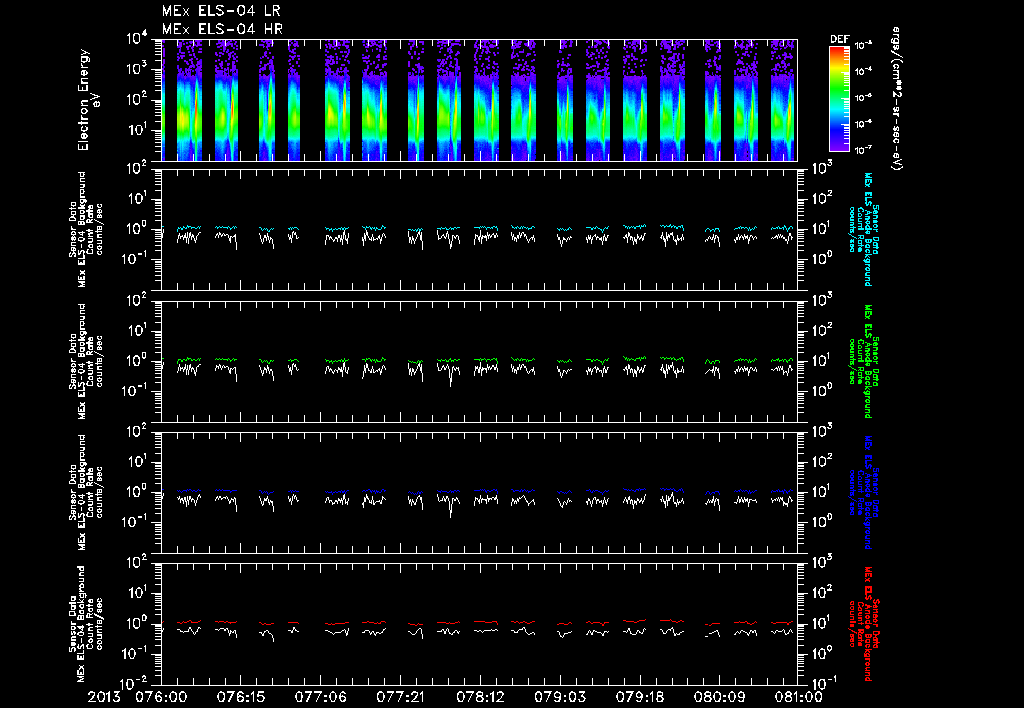
Task: Click the 'MEx ELS-04 HR' title line
Action: coord(222,29)
